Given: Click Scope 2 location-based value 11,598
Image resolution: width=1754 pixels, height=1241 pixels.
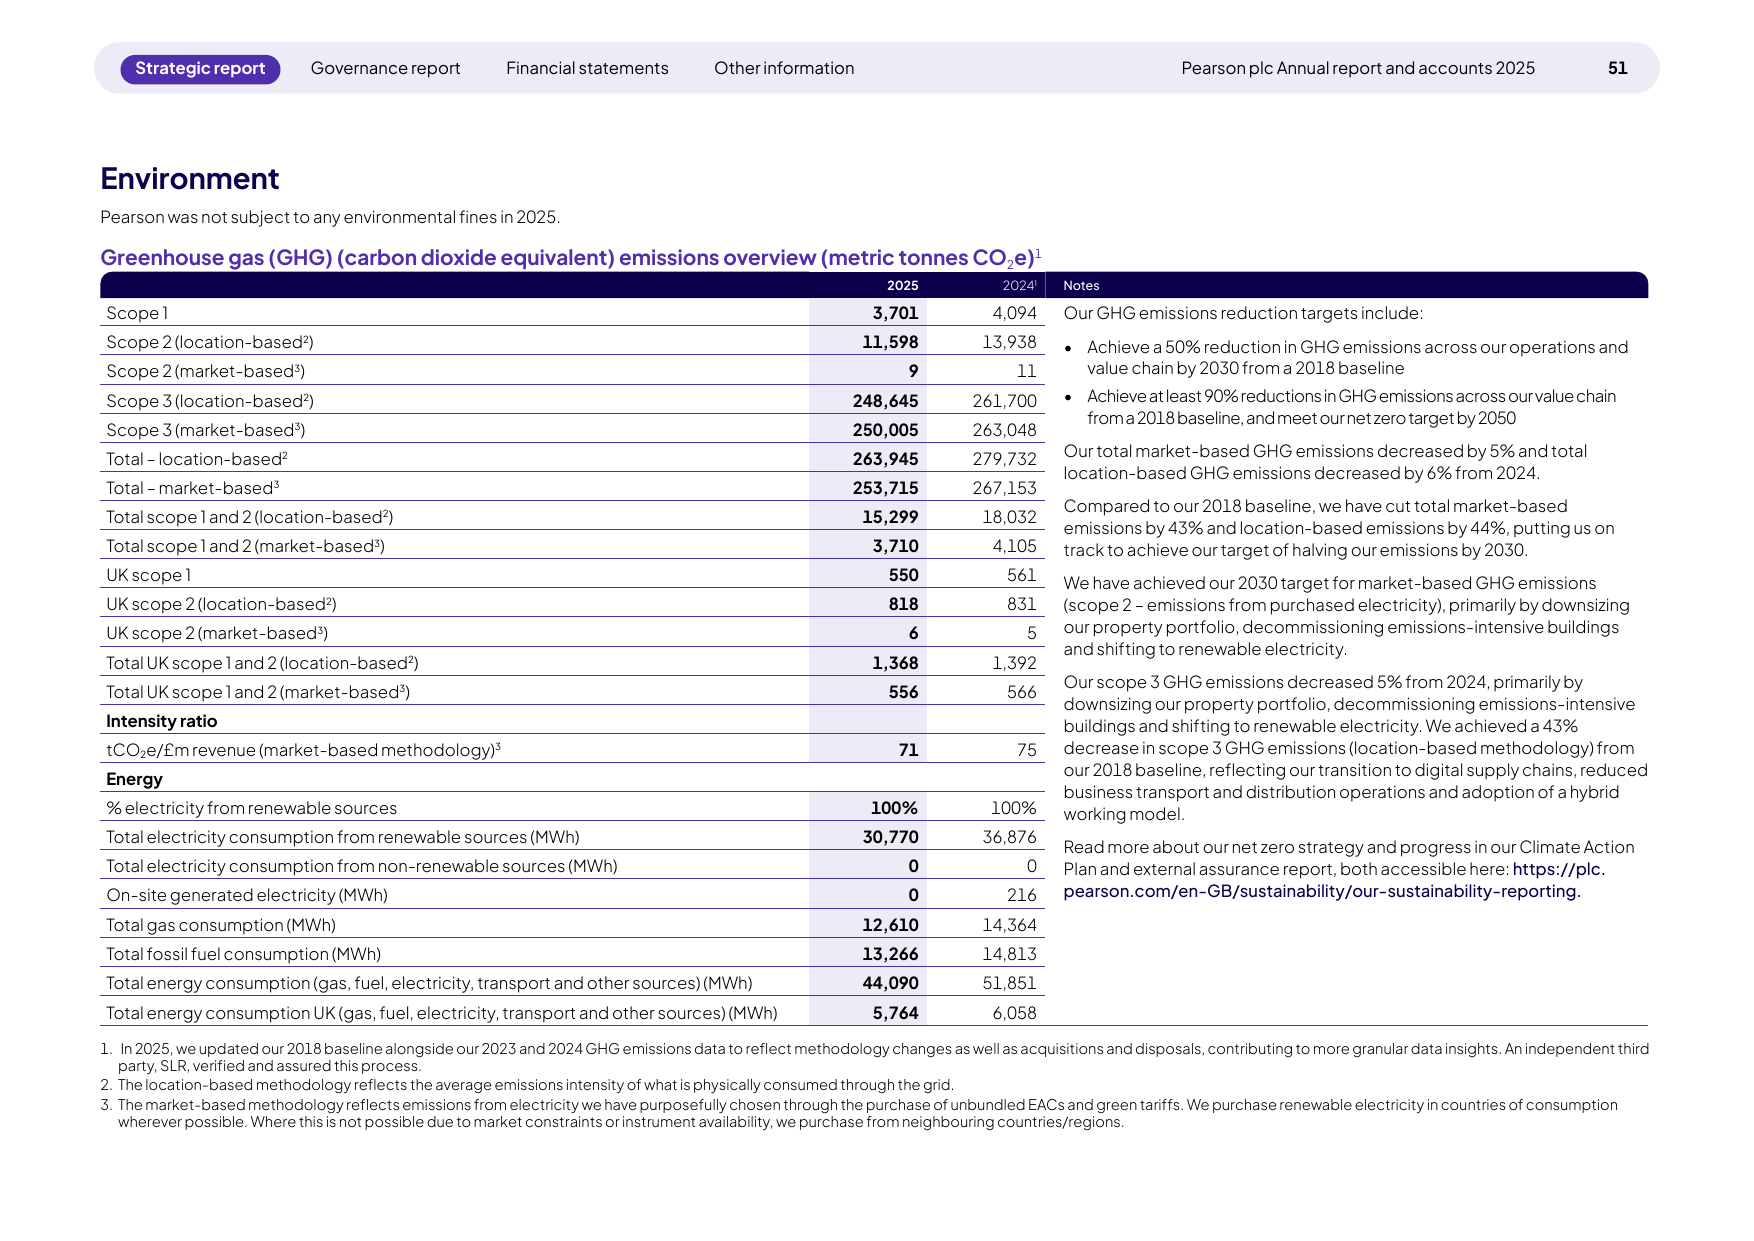Looking at the screenshot, I should [x=890, y=342].
